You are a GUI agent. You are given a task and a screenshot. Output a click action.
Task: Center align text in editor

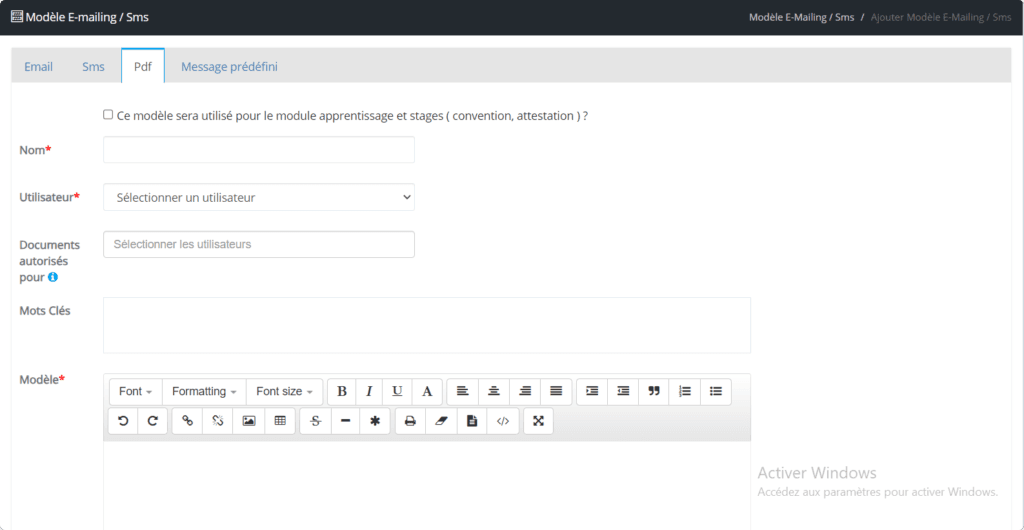click(x=494, y=392)
